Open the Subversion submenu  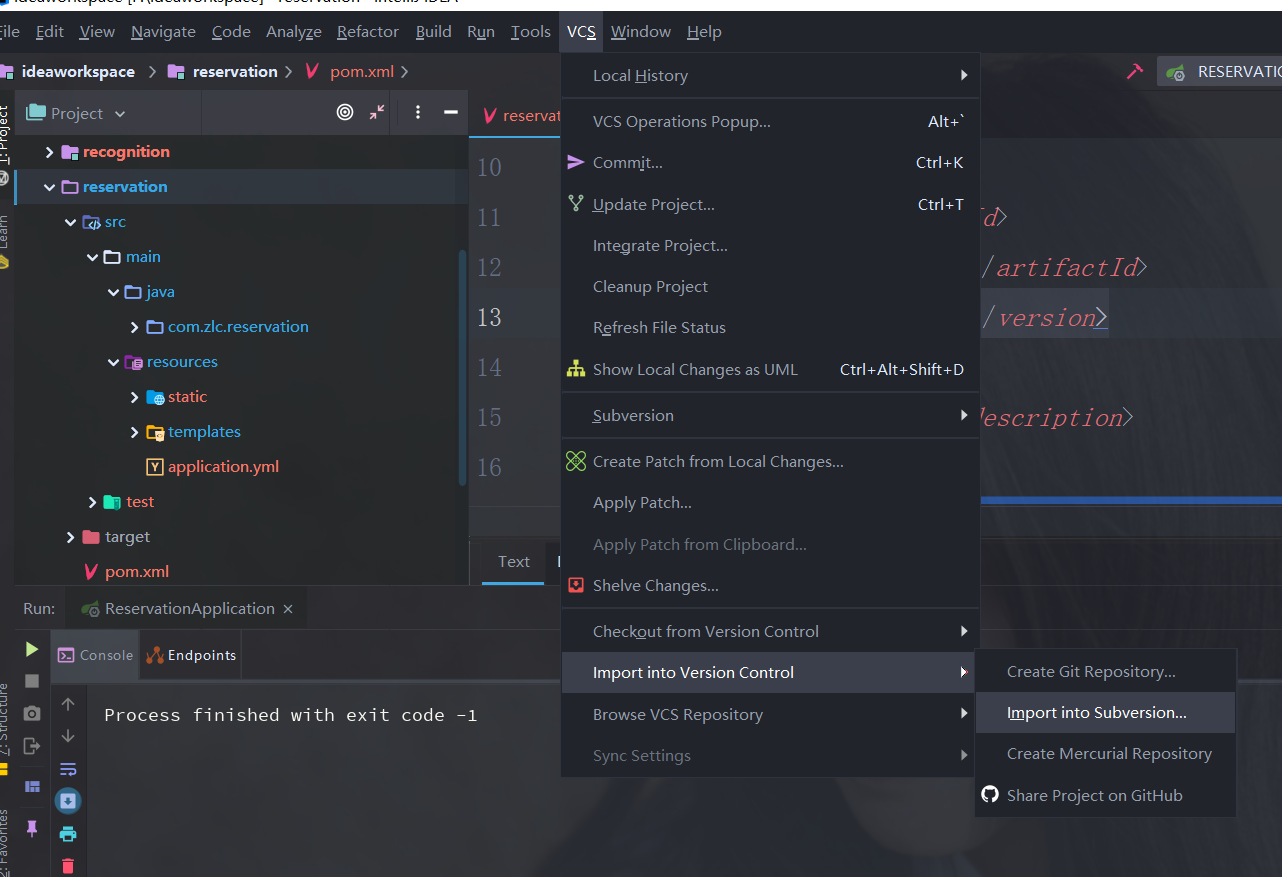tap(770, 415)
